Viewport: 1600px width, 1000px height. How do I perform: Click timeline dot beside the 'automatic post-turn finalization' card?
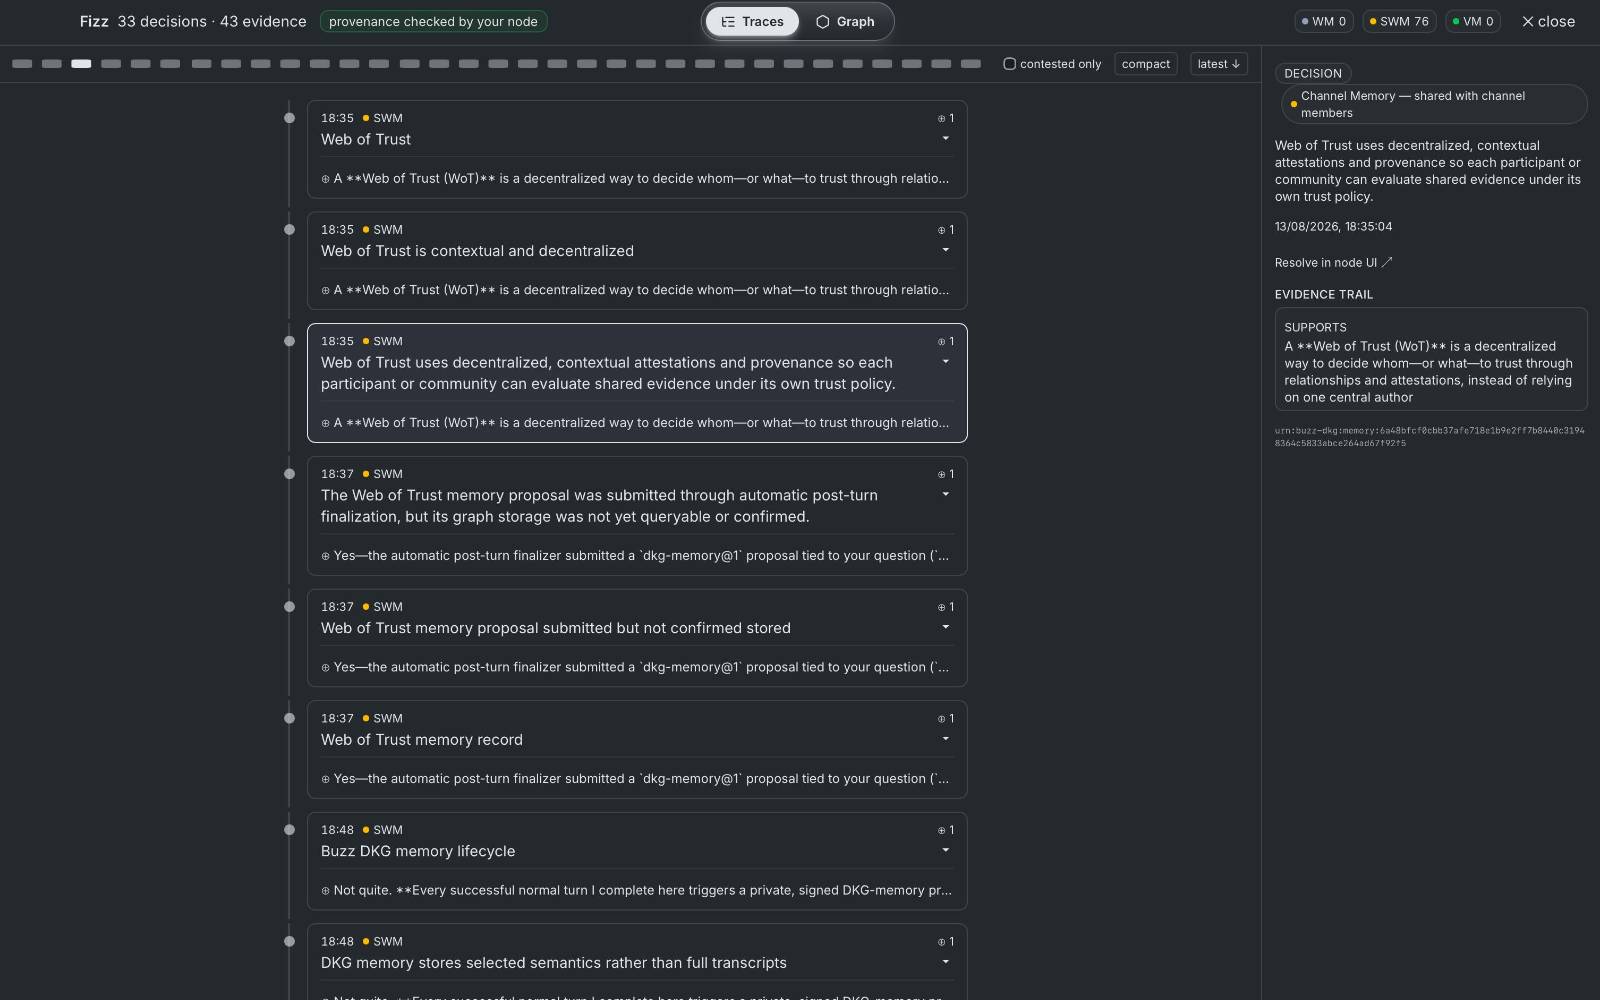click(x=289, y=474)
